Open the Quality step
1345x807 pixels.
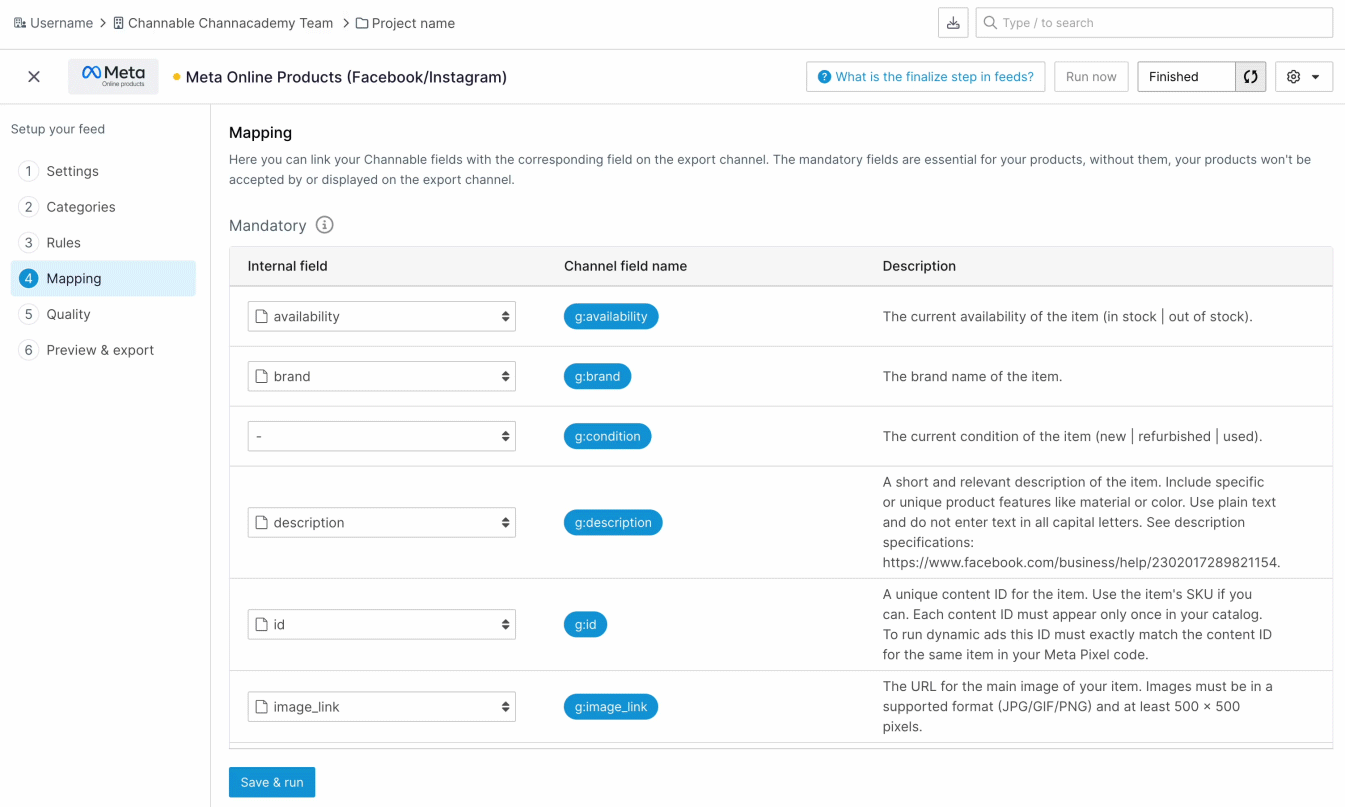pyautogui.click(x=68, y=314)
